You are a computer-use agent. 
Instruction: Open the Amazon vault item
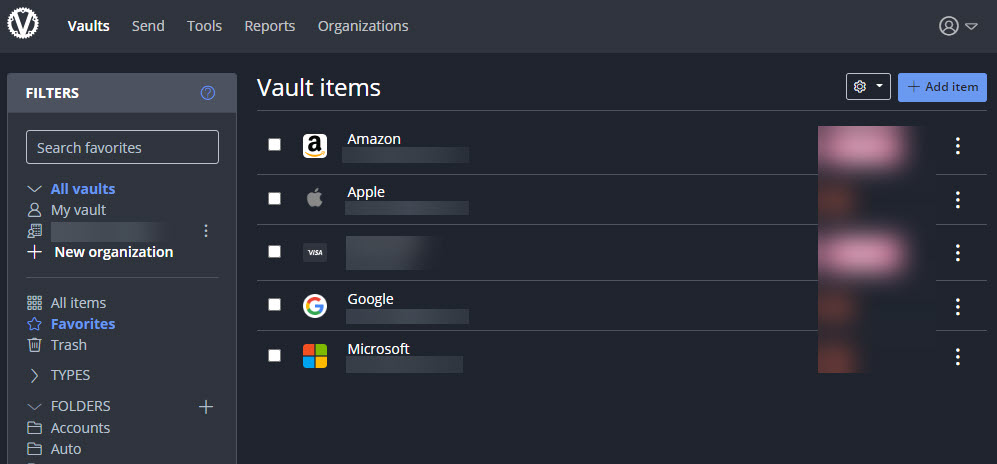point(374,139)
